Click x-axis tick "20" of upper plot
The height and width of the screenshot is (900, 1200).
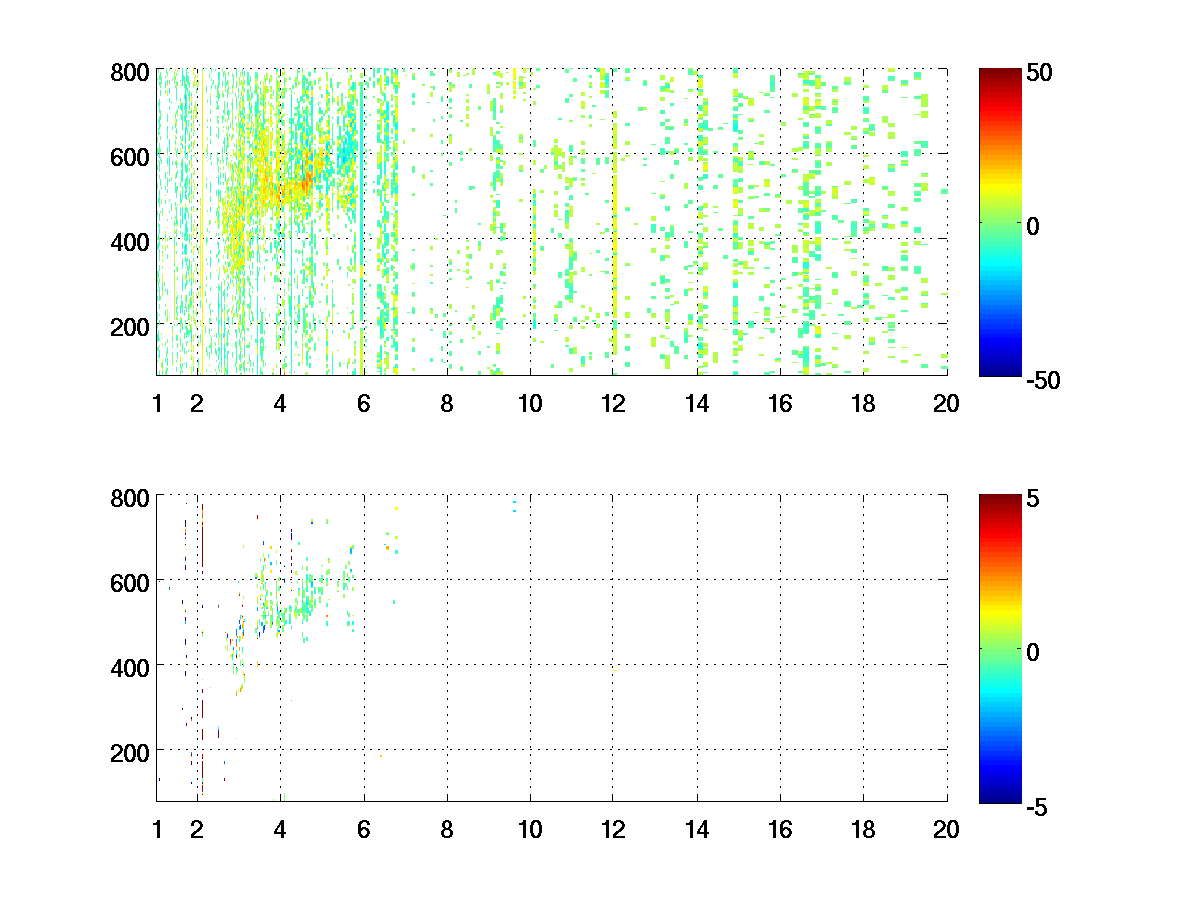coord(946,404)
